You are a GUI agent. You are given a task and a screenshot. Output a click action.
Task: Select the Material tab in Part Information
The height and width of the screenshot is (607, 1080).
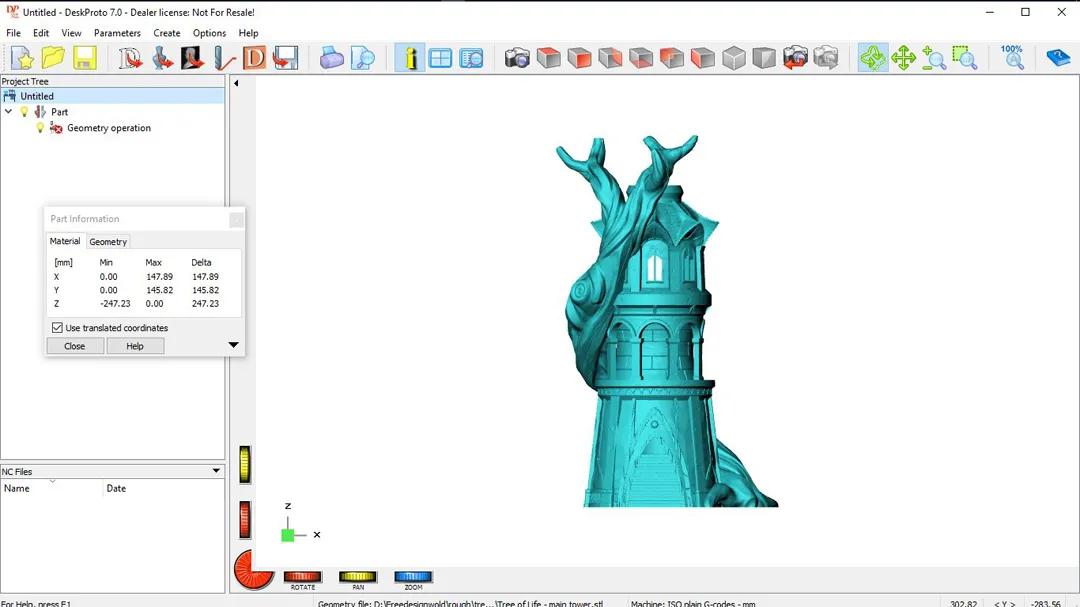pos(65,241)
